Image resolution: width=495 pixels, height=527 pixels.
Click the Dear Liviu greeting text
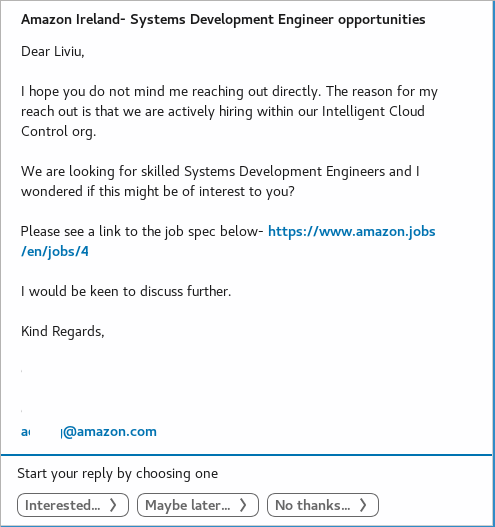point(52,51)
